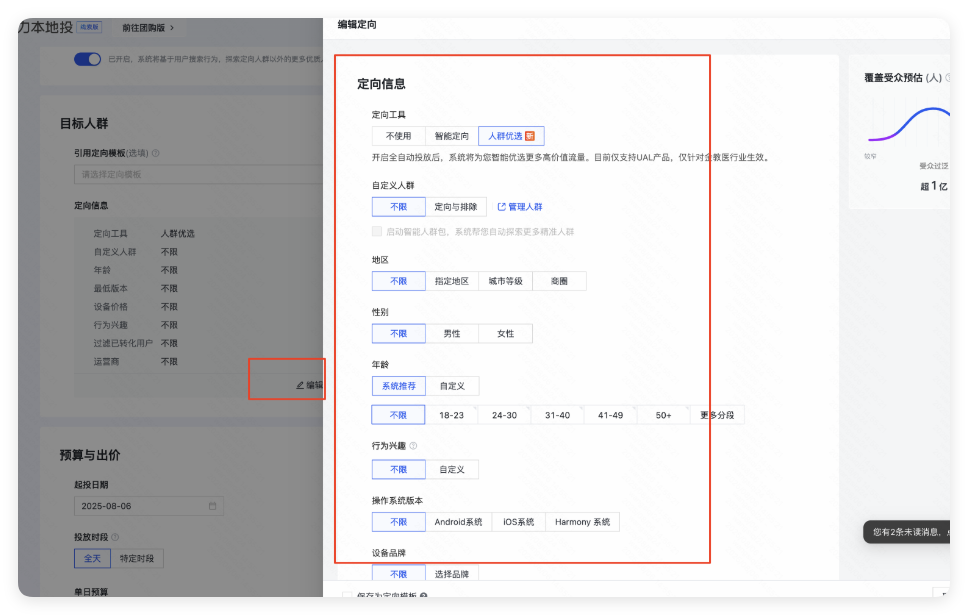The image size is (968, 615).
Task: Check the 启动智能人群包 checkbox
Action: tap(377, 232)
